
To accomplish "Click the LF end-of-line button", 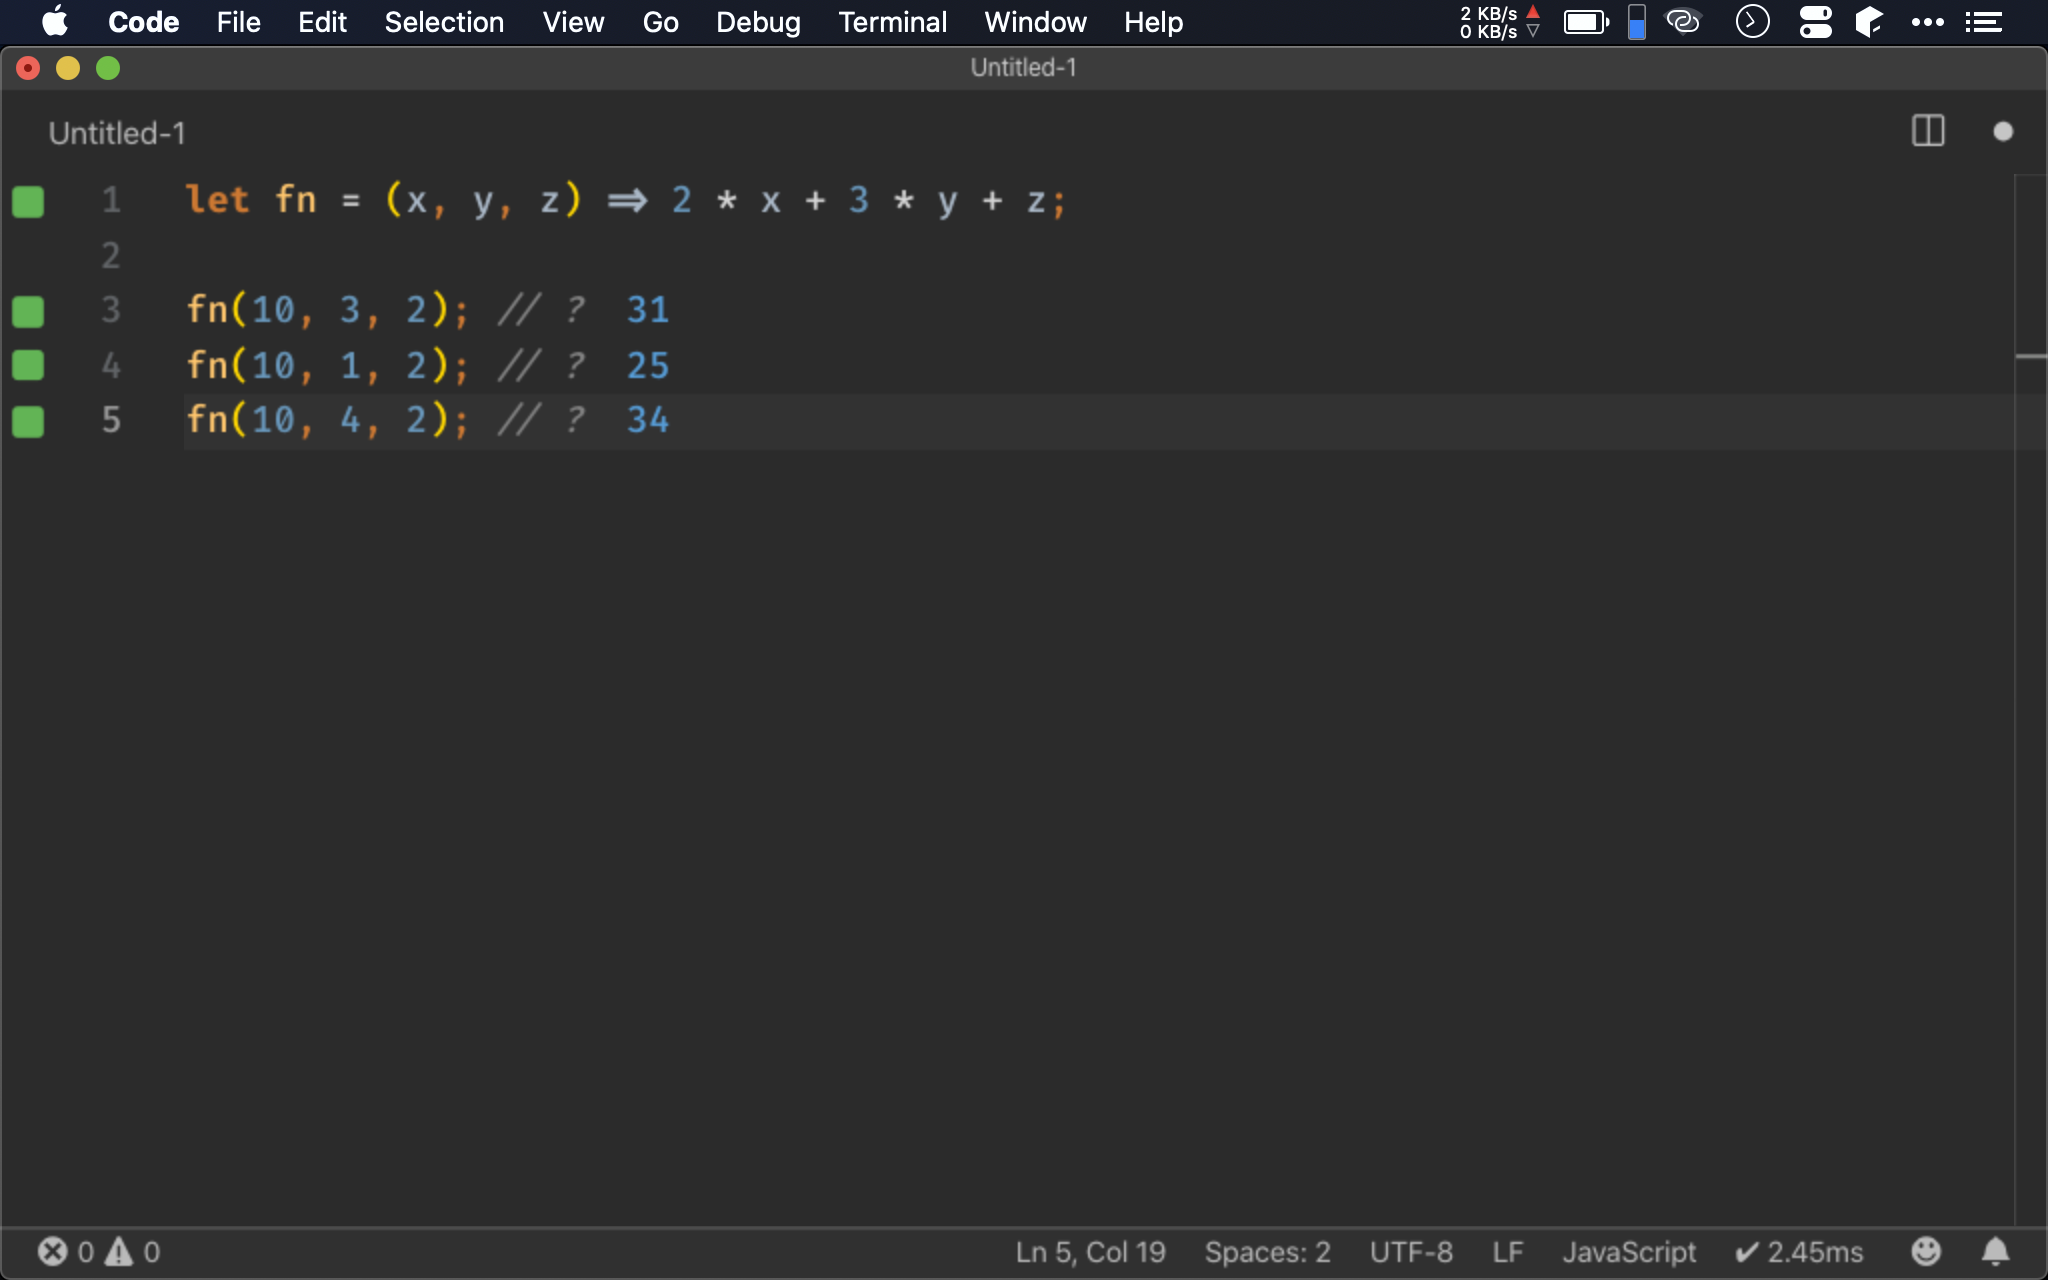I will pos(1507,1251).
